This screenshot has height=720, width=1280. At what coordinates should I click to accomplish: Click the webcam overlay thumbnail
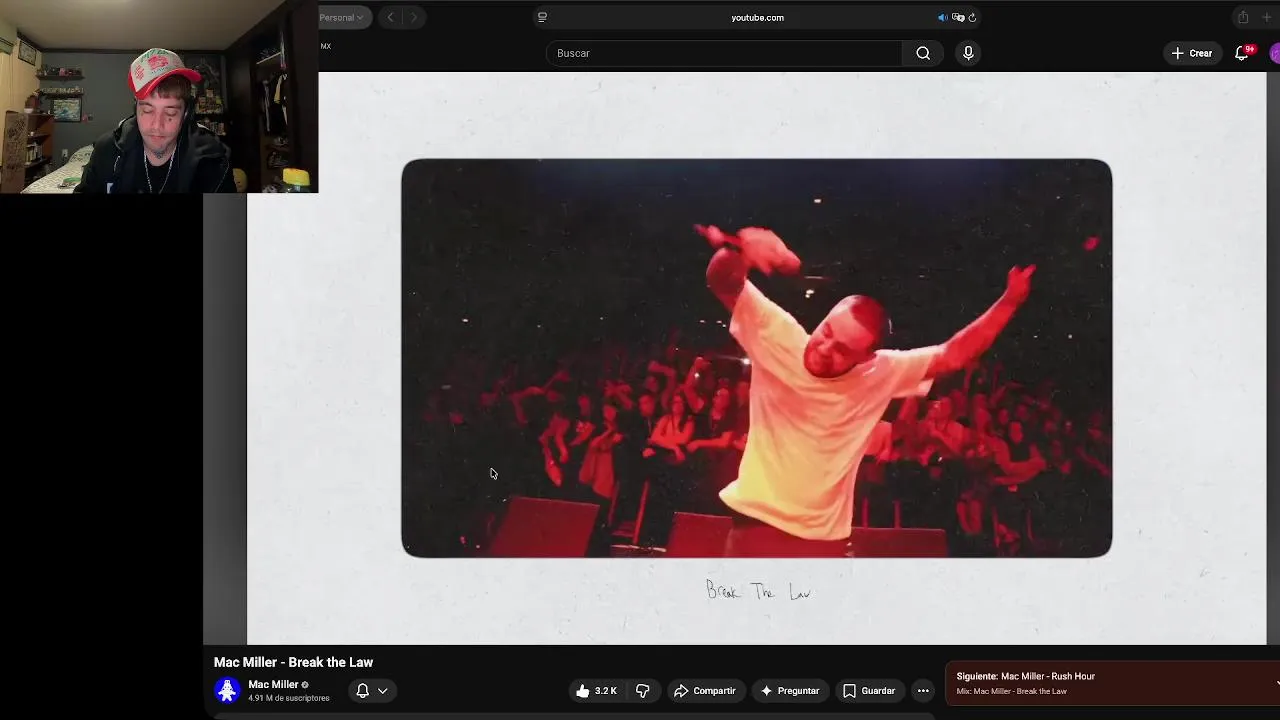pos(159,96)
